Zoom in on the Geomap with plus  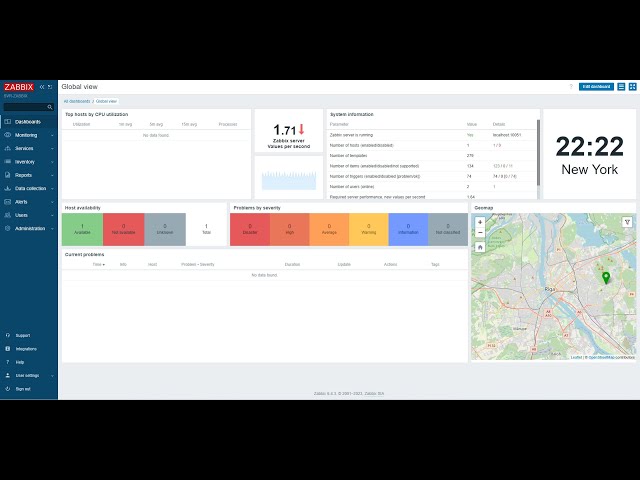click(x=480, y=222)
